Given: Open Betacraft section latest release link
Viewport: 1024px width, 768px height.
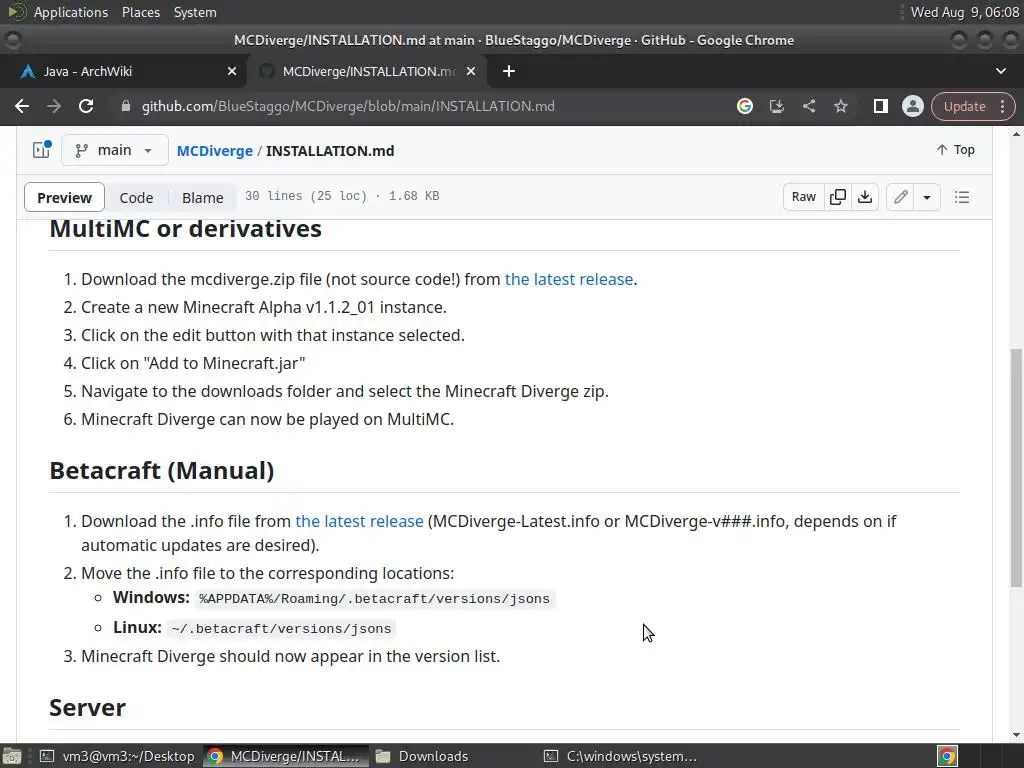Looking at the screenshot, I should 359,521.
